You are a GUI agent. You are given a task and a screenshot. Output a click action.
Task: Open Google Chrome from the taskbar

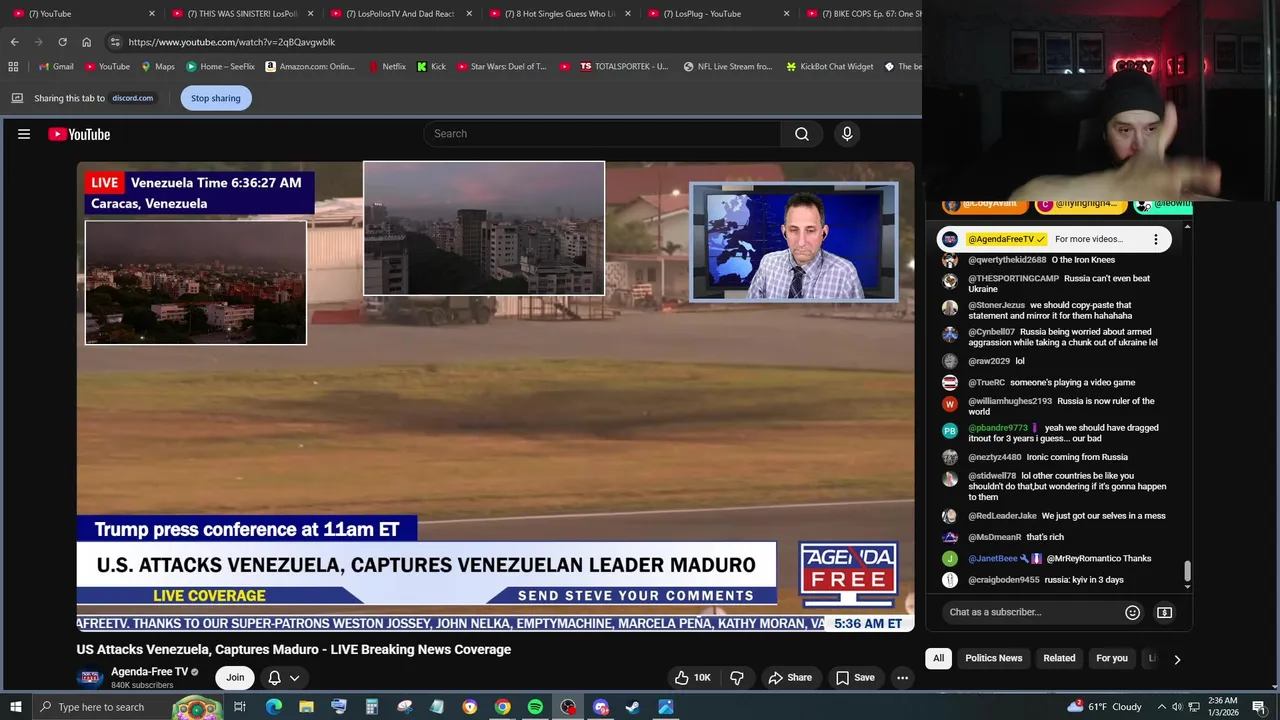pos(503,707)
